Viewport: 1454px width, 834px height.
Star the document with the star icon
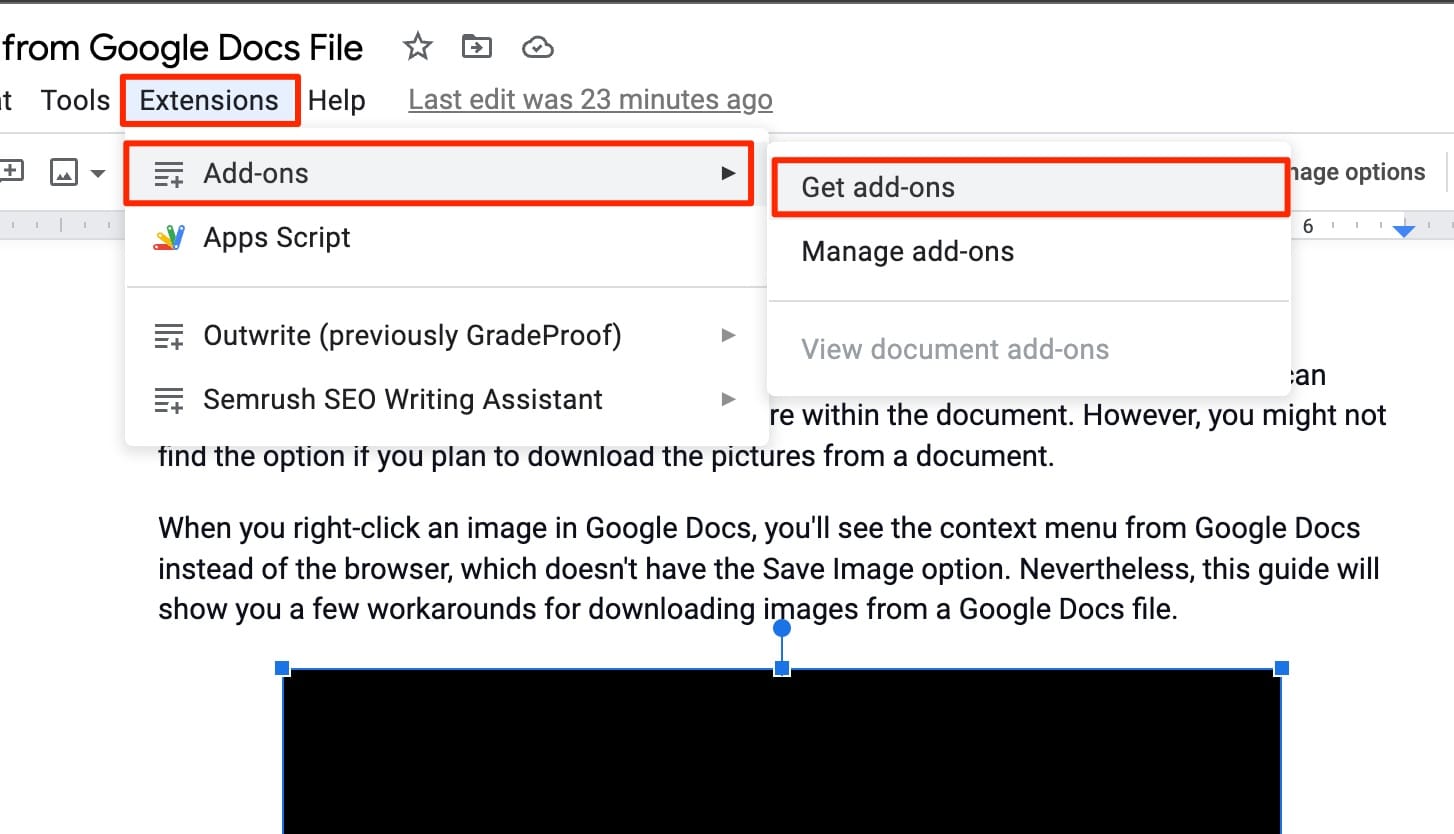pyautogui.click(x=417, y=47)
